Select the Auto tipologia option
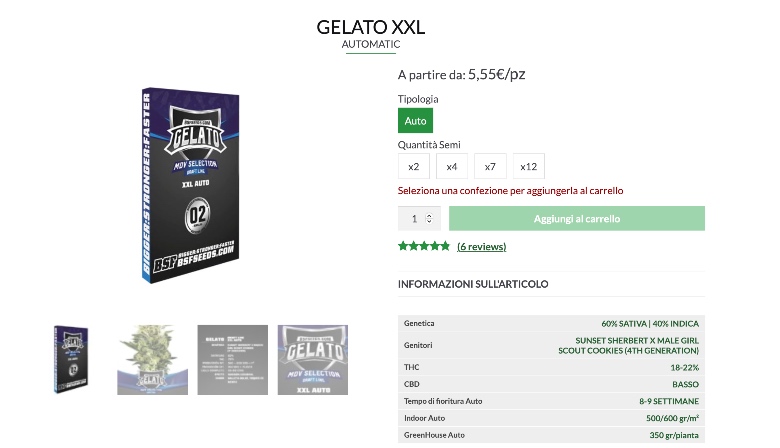Viewport: 780px width, 448px height. [415, 121]
